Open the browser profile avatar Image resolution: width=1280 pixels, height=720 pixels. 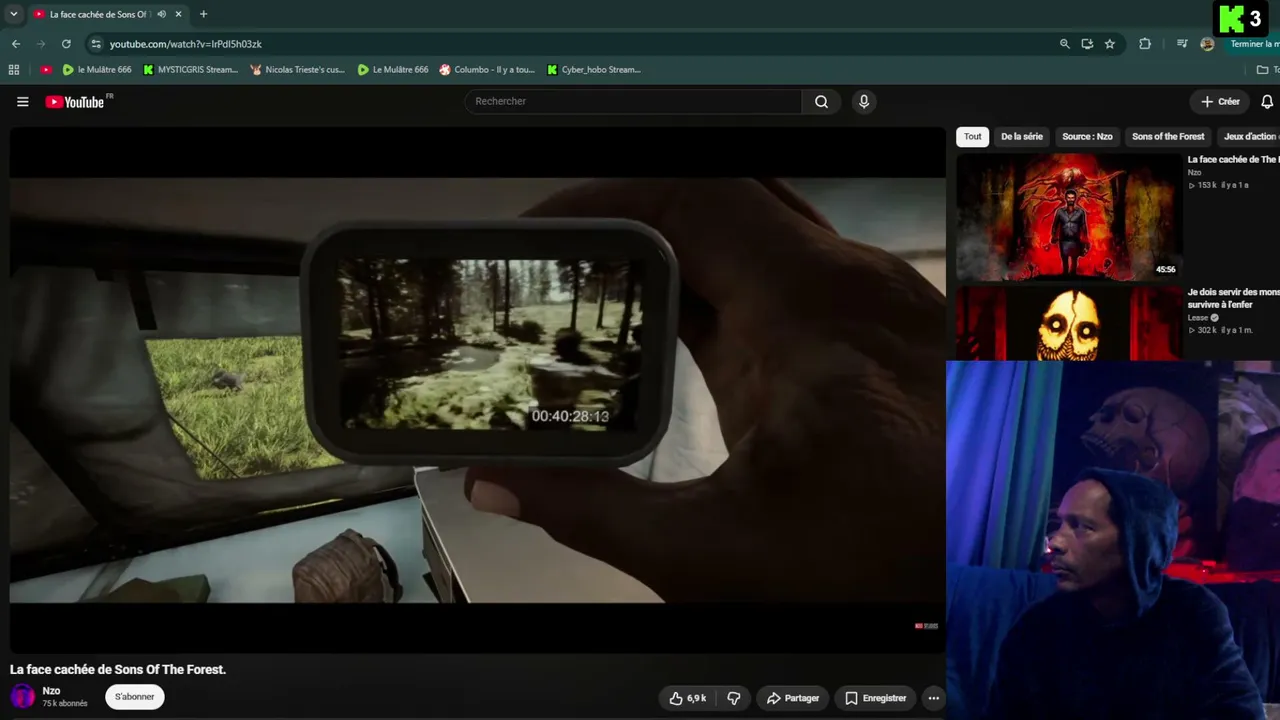click(x=1207, y=44)
